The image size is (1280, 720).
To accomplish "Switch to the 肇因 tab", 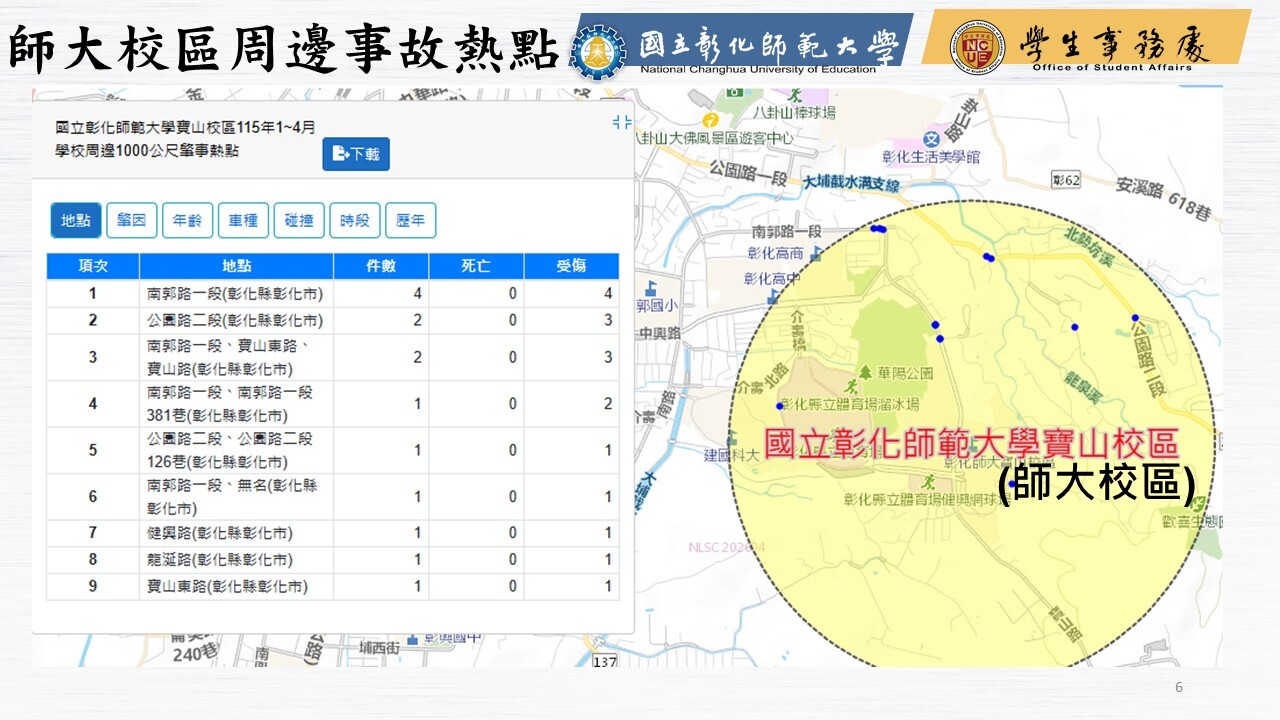I will tap(132, 221).
